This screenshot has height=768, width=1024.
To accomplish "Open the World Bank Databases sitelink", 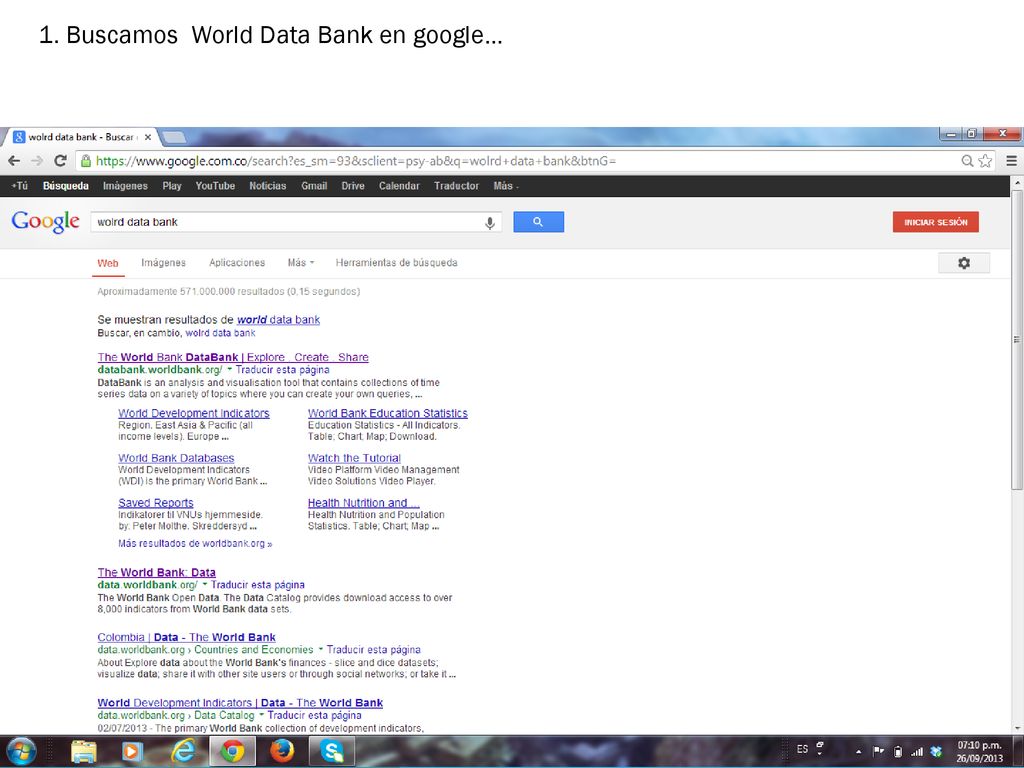I will tap(176, 458).
